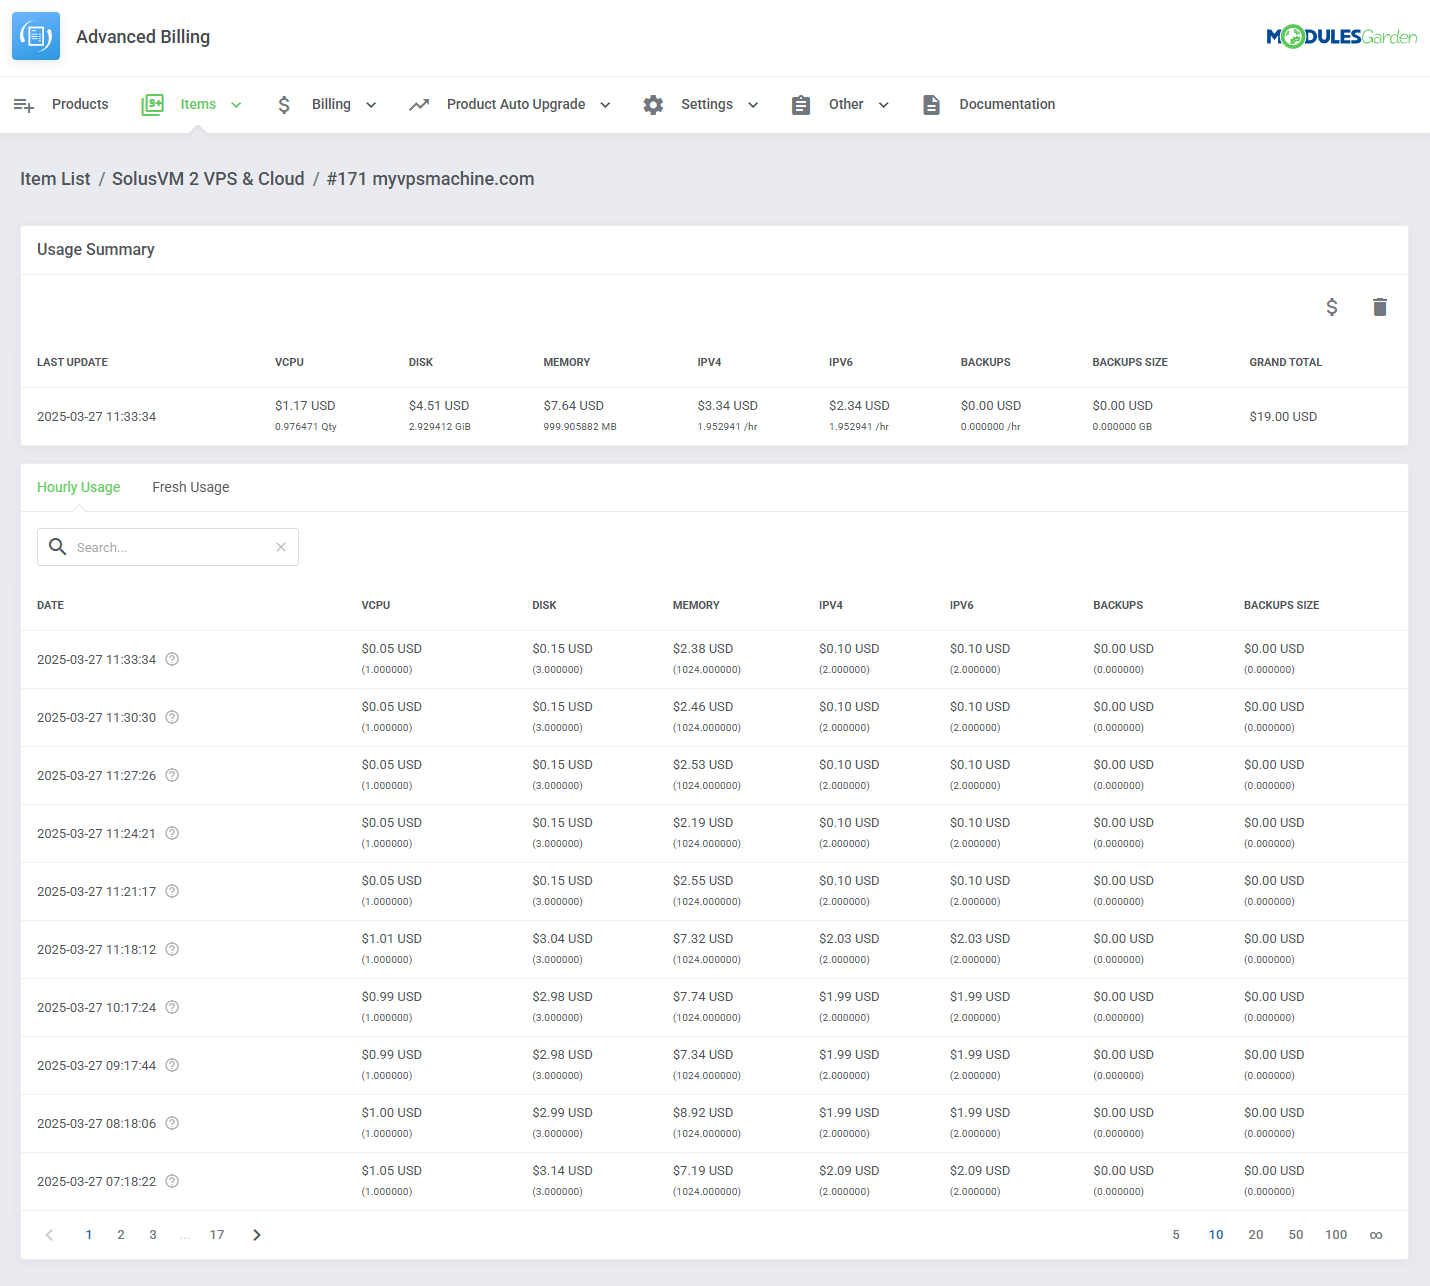Click the trash delete icon in Usage Summary
This screenshot has height=1286, width=1430.
click(x=1379, y=307)
